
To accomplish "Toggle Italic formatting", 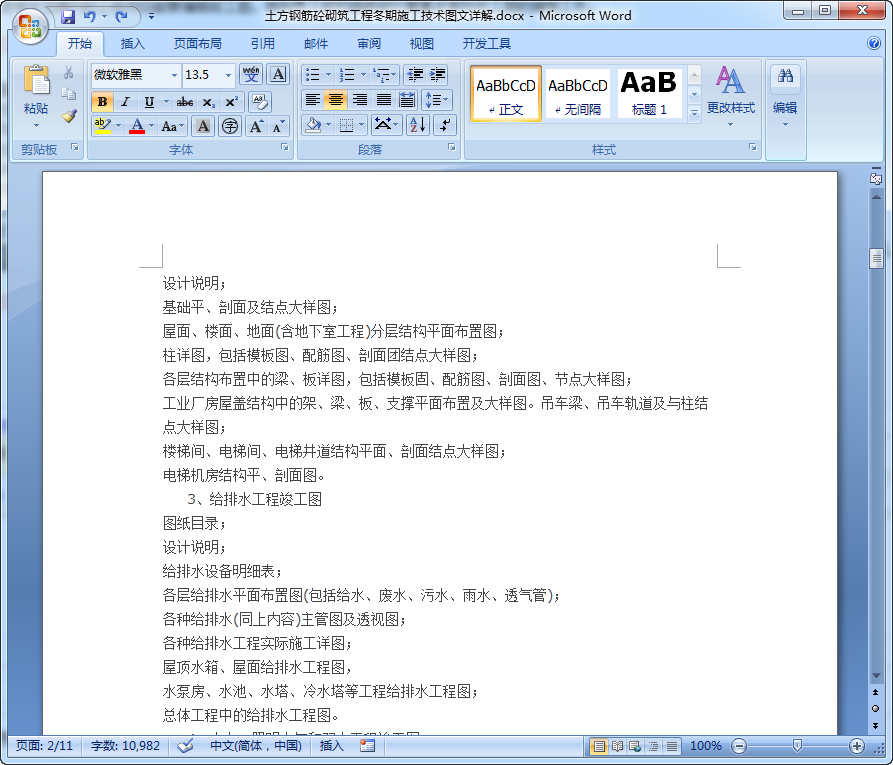I will (125, 102).
